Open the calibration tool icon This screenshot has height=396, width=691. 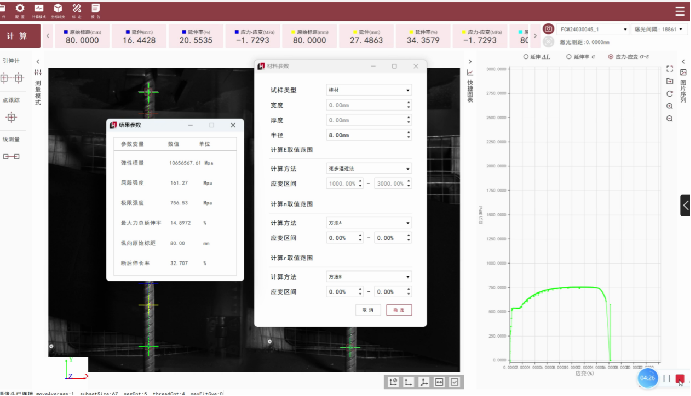click(x=77, y=8)
